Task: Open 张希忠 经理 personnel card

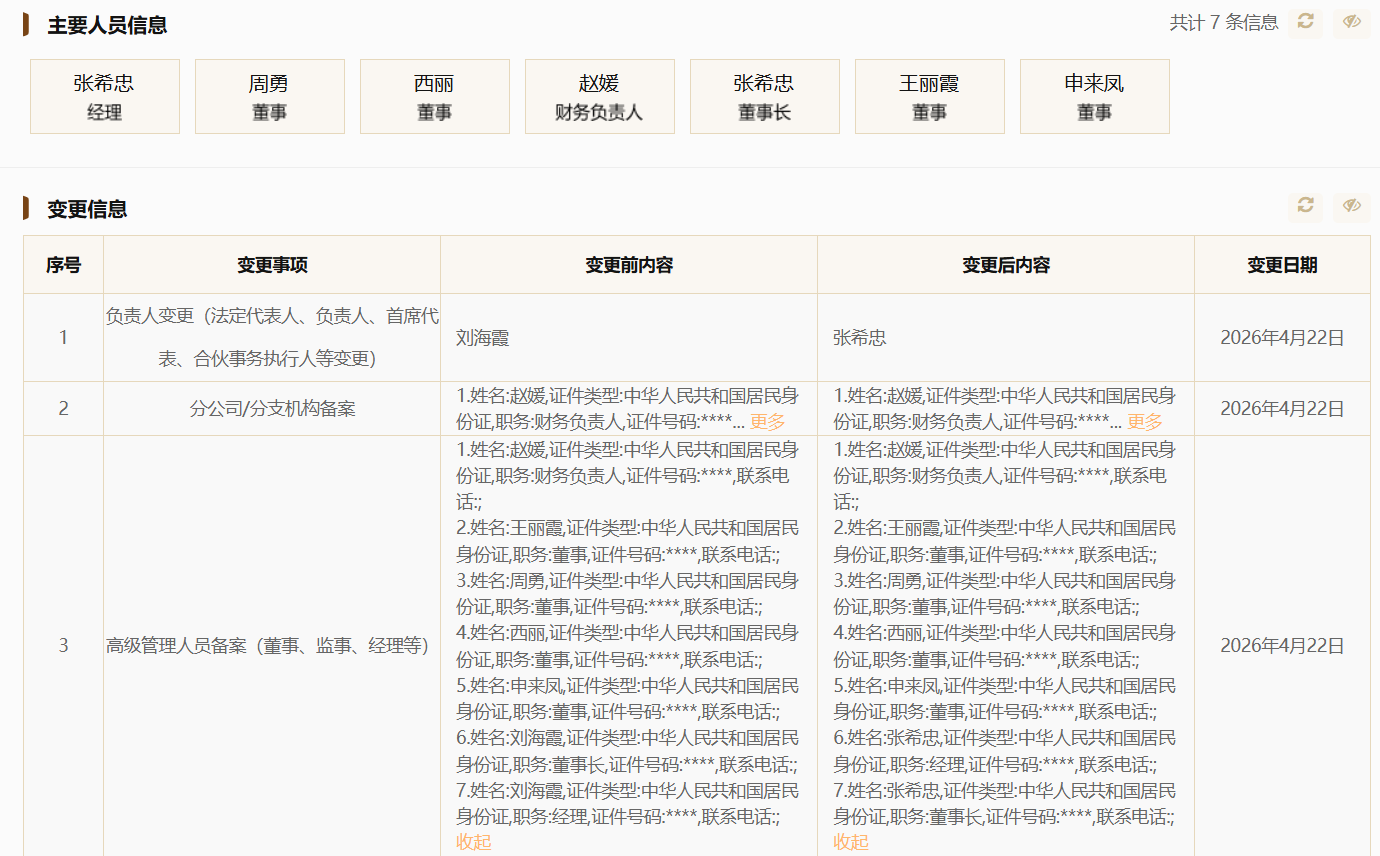Action: click(105, 96)
